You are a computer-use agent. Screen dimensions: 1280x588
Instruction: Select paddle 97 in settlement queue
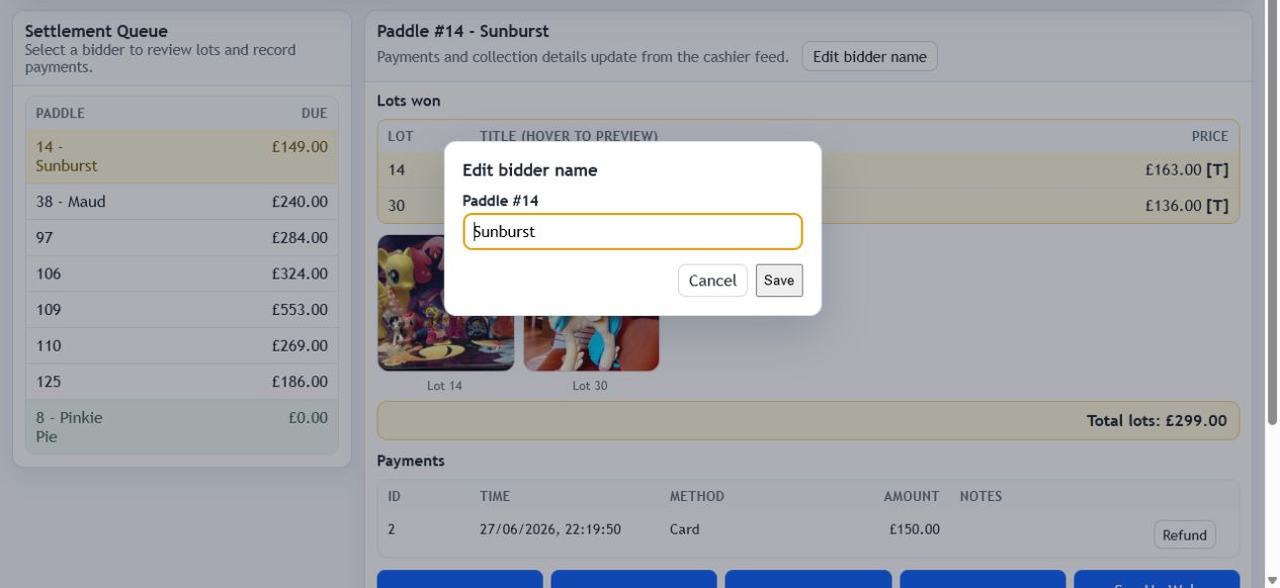(182, 238)
